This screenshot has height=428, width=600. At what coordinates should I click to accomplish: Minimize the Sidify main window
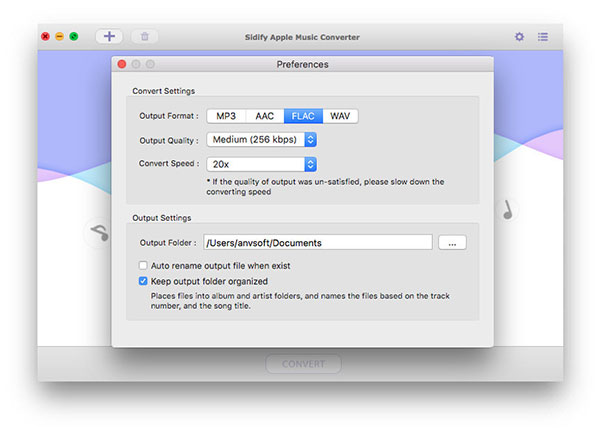[60, 36]
